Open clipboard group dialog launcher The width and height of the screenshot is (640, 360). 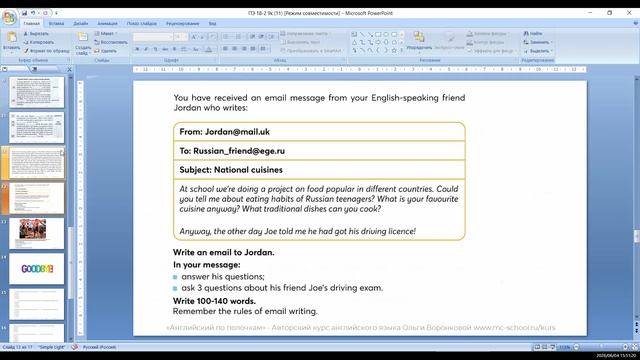(x=68, y=60)
